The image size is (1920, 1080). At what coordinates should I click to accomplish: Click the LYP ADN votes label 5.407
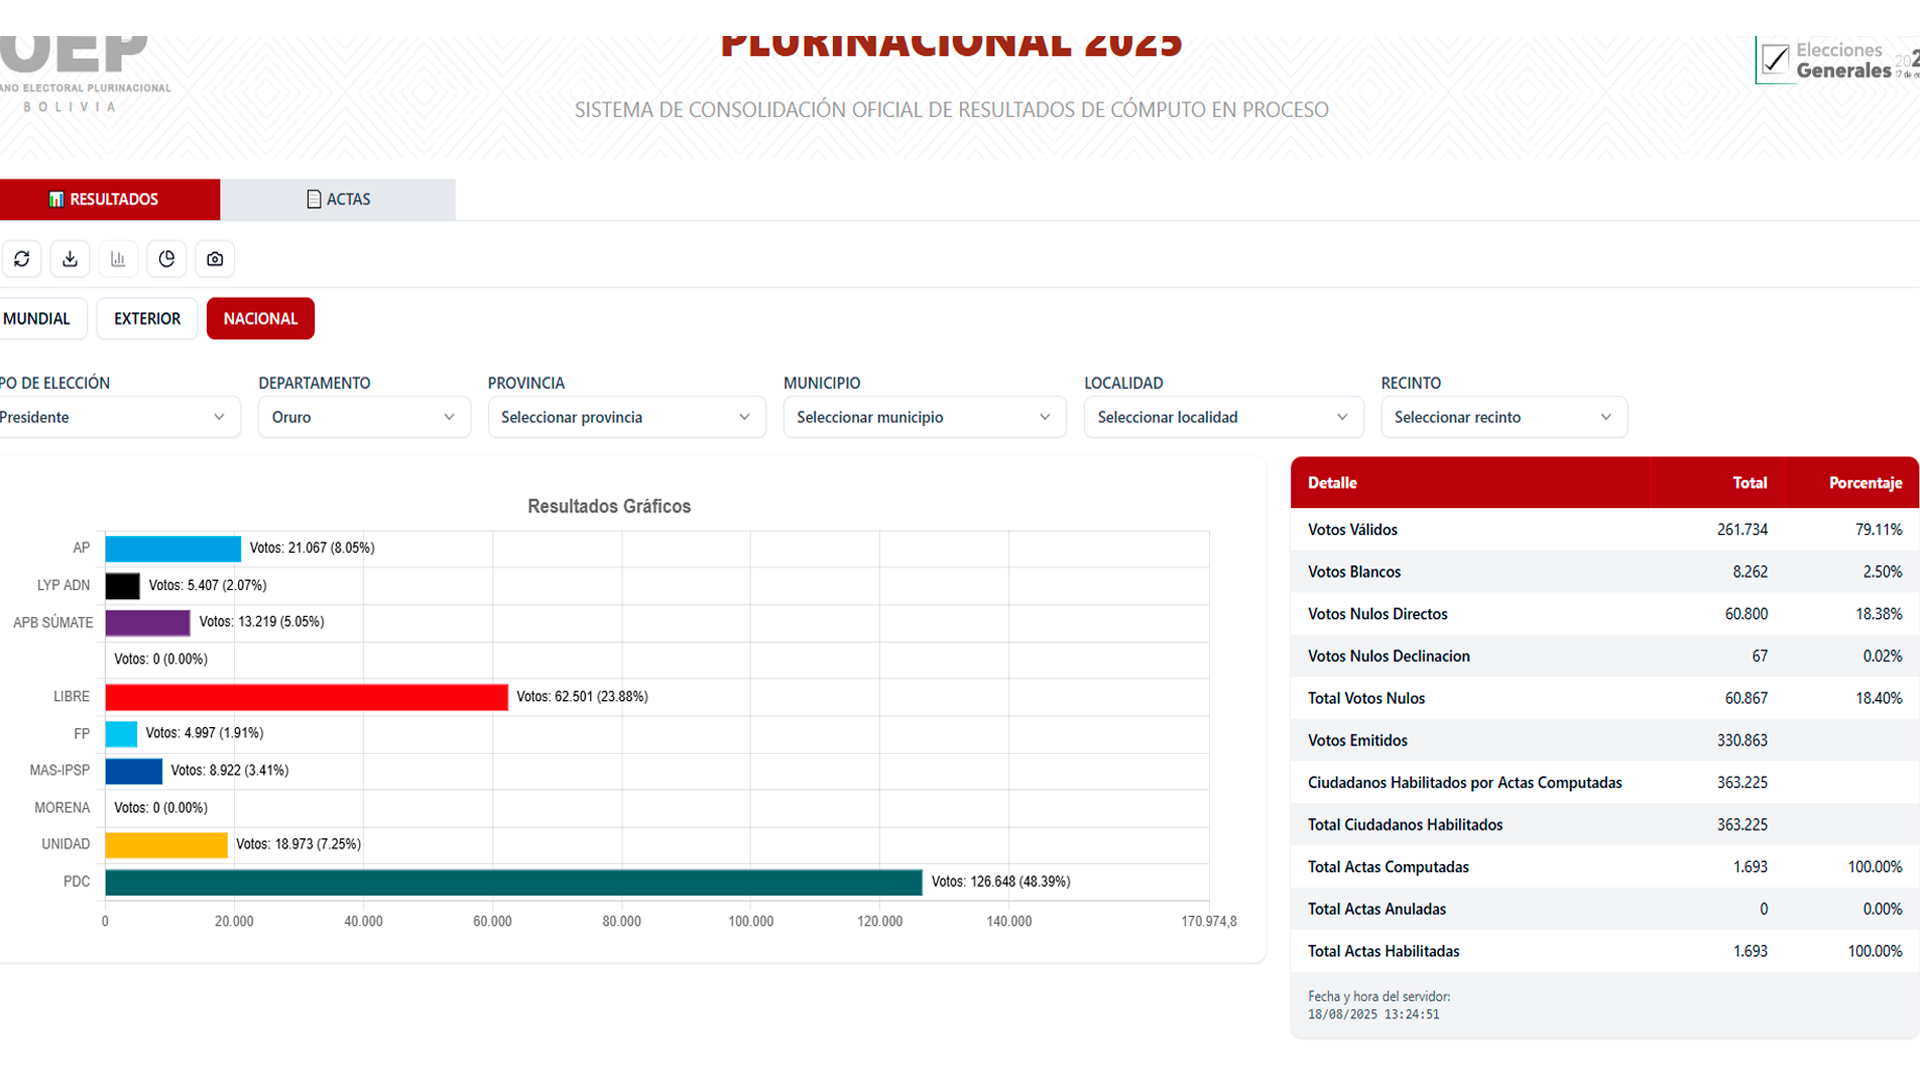tap(208, 585)
